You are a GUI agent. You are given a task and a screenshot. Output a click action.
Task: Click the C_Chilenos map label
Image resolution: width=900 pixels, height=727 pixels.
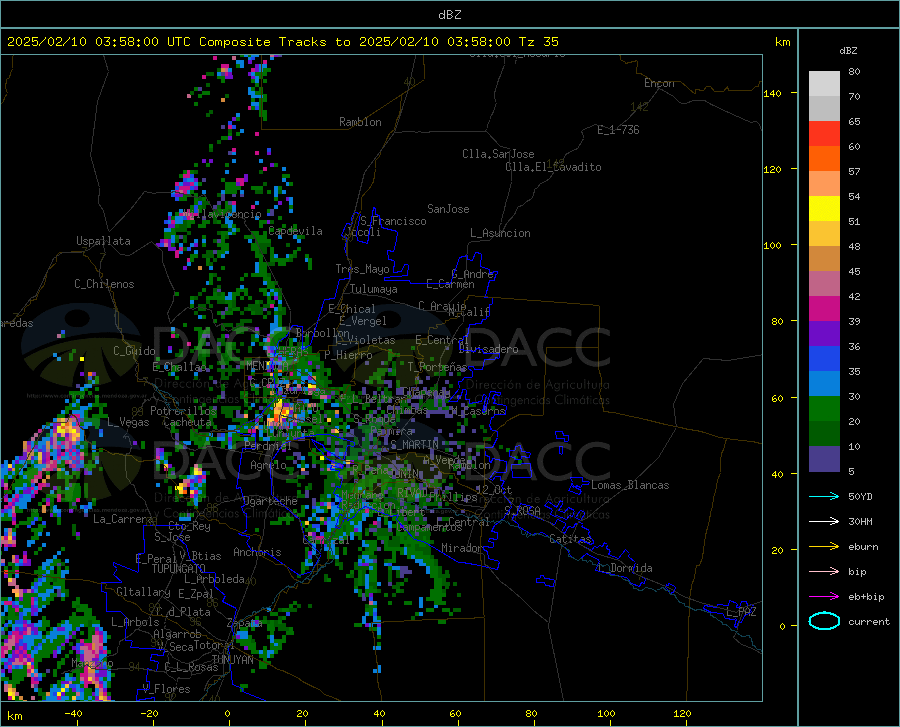104,284
